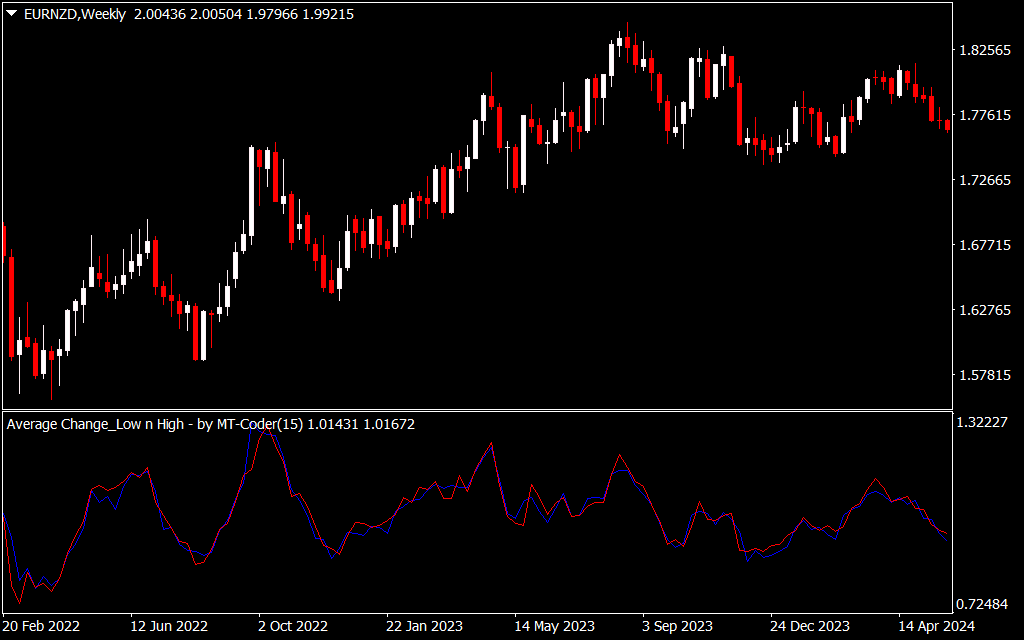This screenshot has height=640, width=1024.
Task: Select the 12 Jun 2022 date label
Action: 168,626
